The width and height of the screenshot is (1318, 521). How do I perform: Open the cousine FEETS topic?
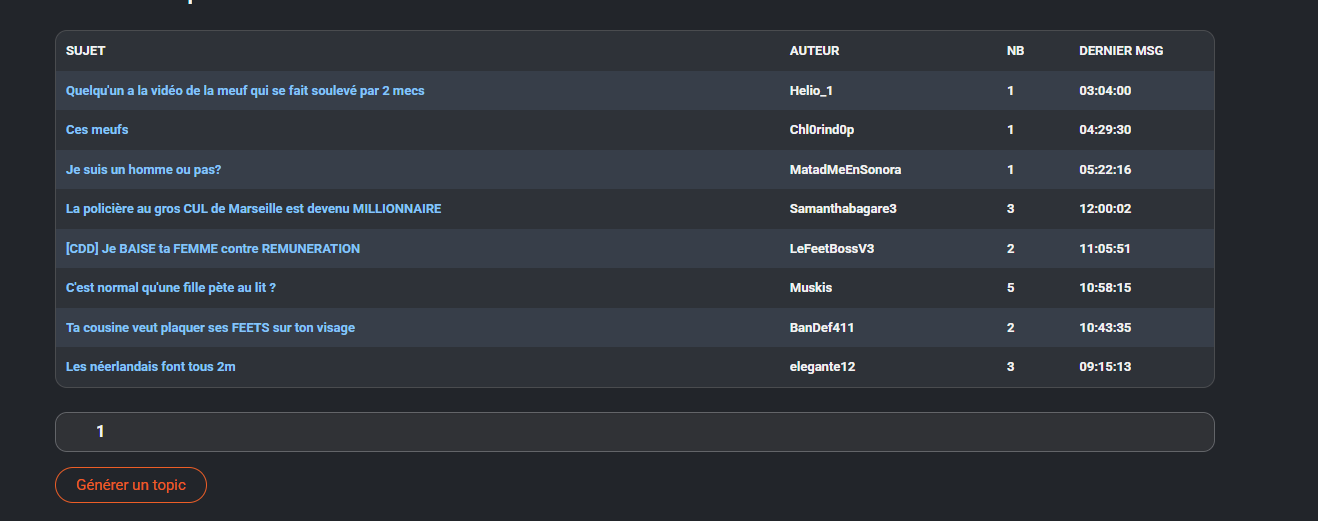pos(210,328)
